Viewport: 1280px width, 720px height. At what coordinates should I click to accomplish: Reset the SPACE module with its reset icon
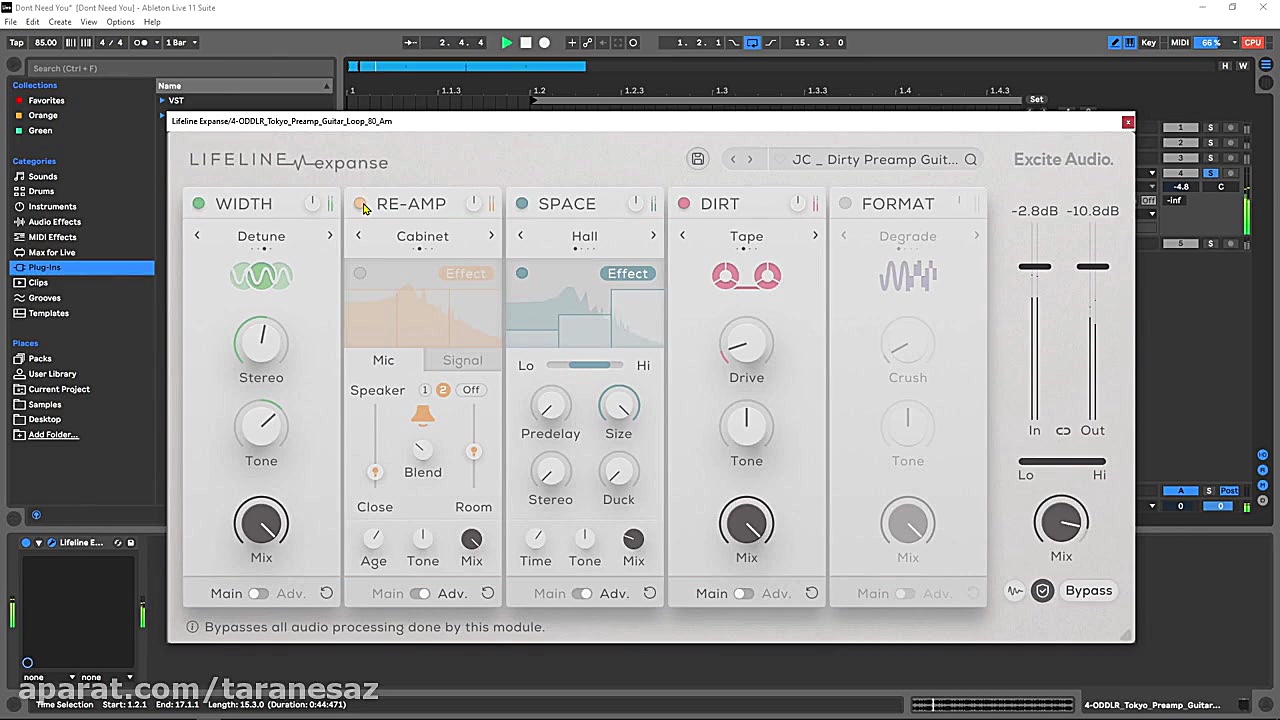[x=650, y=593]
